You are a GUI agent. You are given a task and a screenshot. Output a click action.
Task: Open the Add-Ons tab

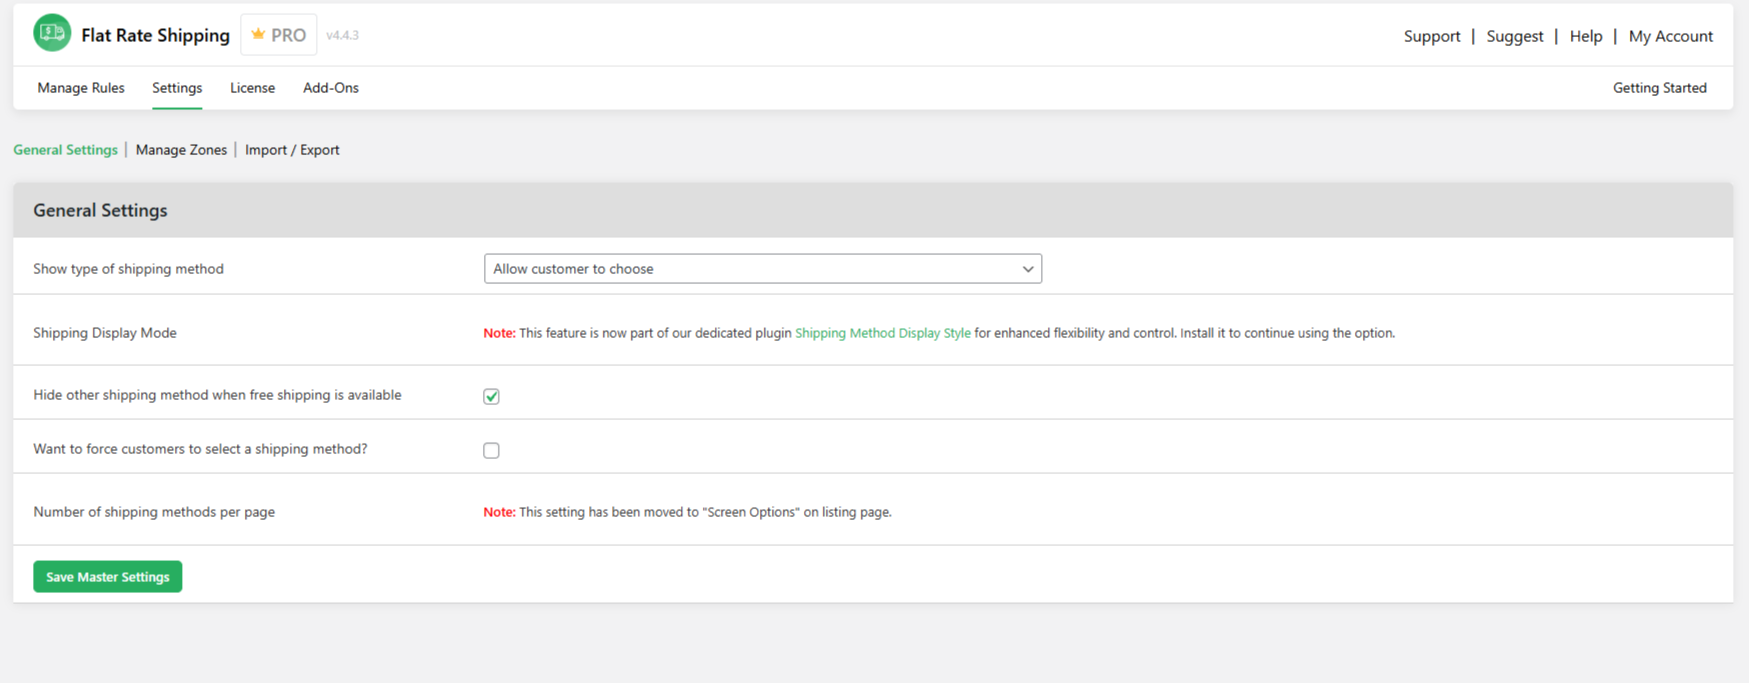click(x=331, y=88)
